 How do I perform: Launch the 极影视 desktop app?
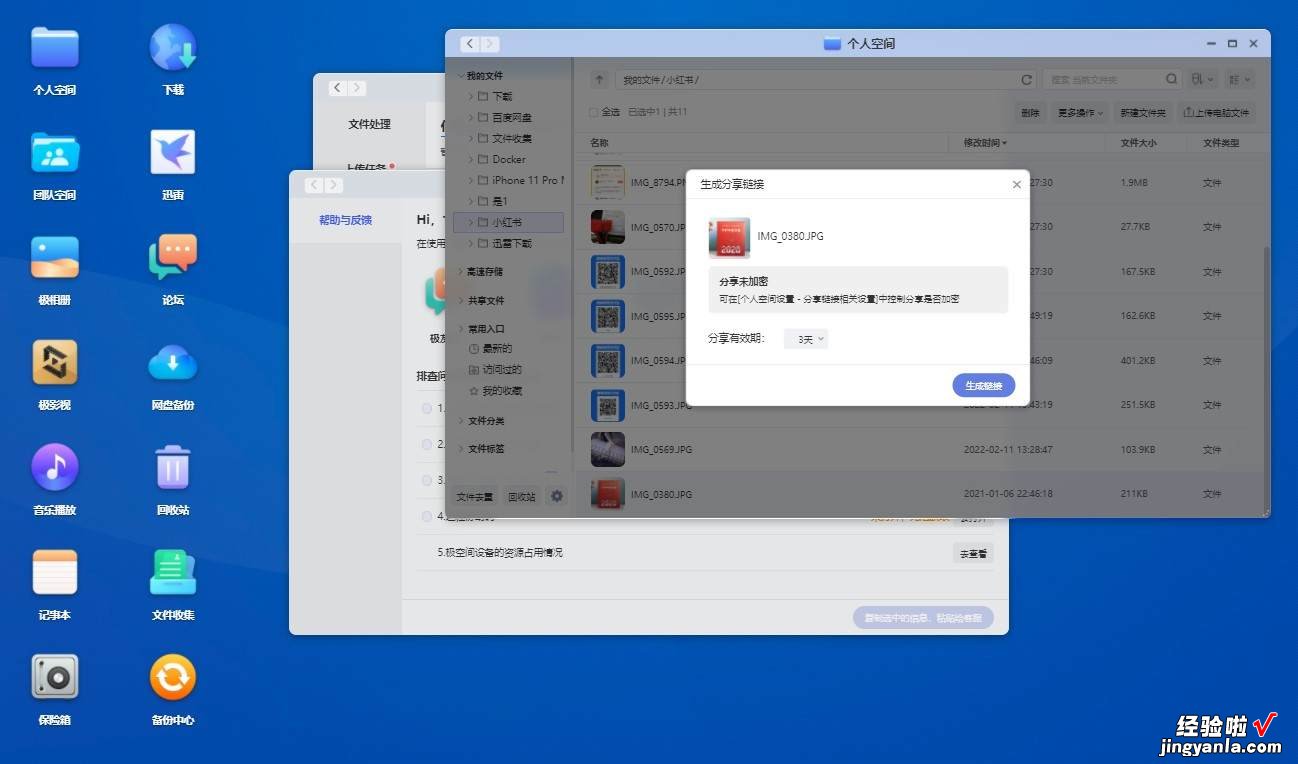[x=55, y=363]
